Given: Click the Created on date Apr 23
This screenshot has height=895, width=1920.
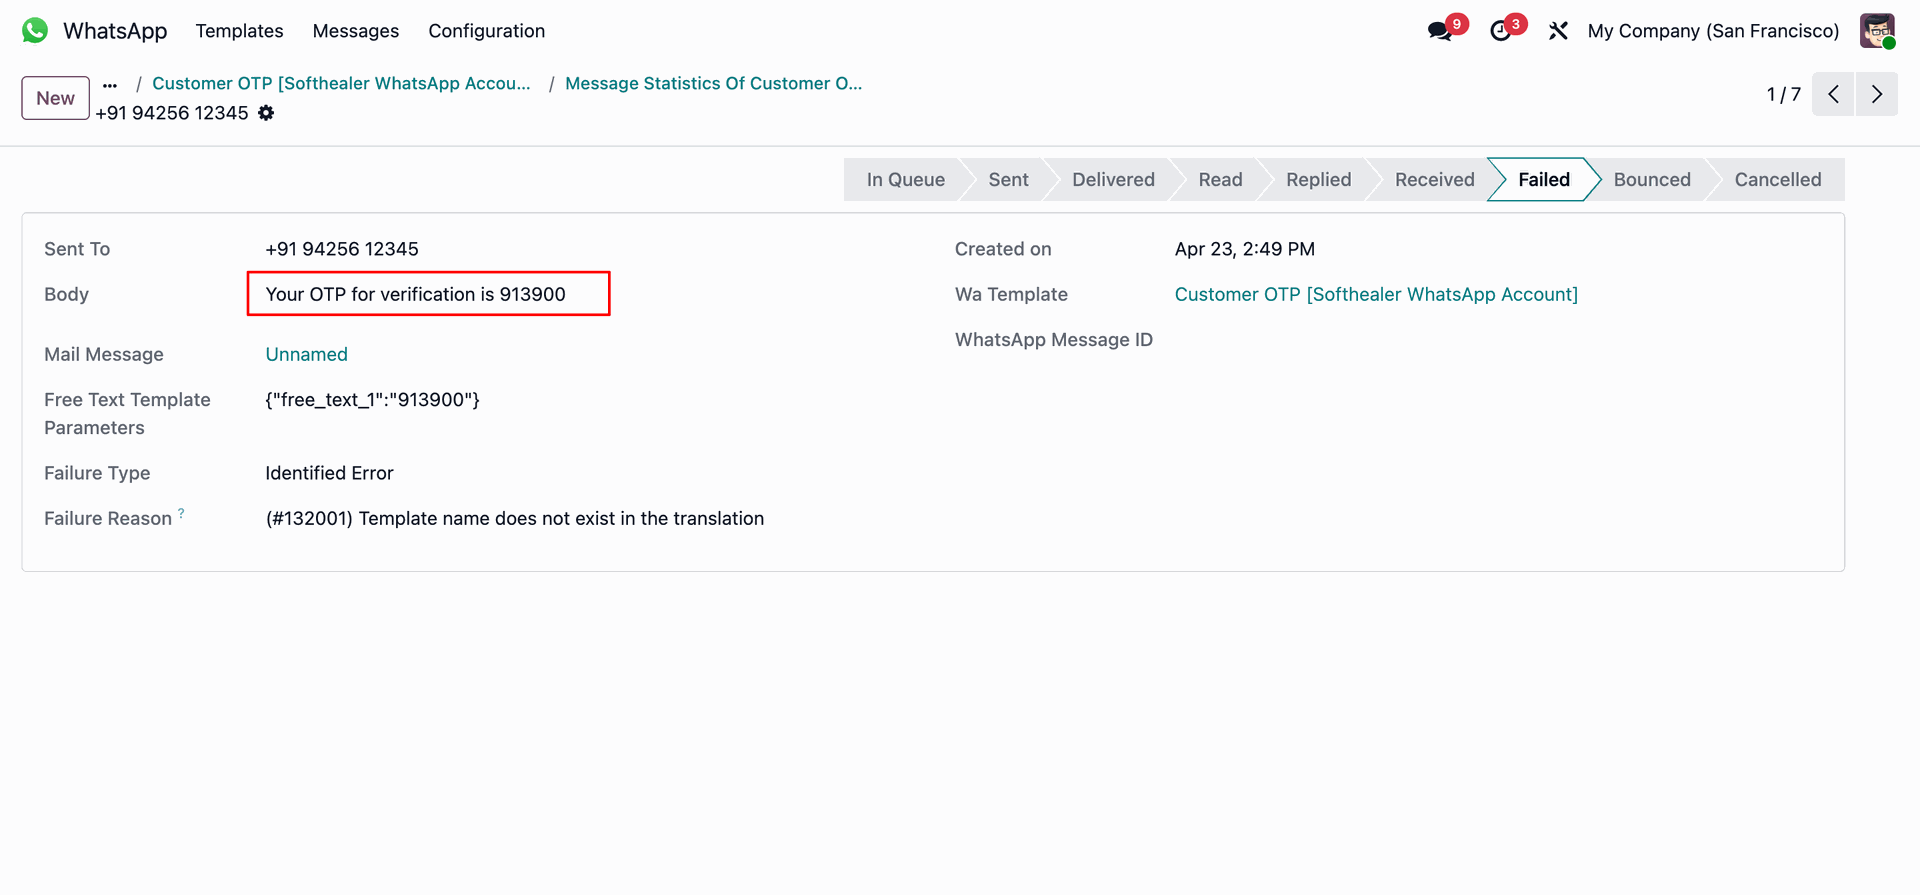Looking at the screenshot, I should click(1245, 249).
